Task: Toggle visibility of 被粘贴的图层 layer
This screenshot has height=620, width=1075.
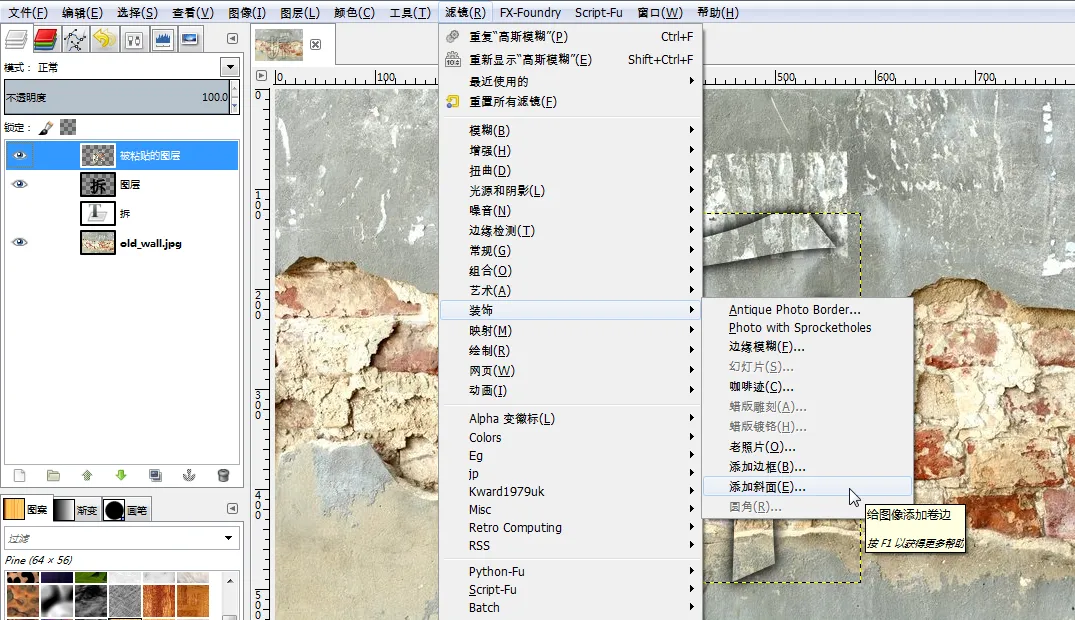Action: [20, 156]
